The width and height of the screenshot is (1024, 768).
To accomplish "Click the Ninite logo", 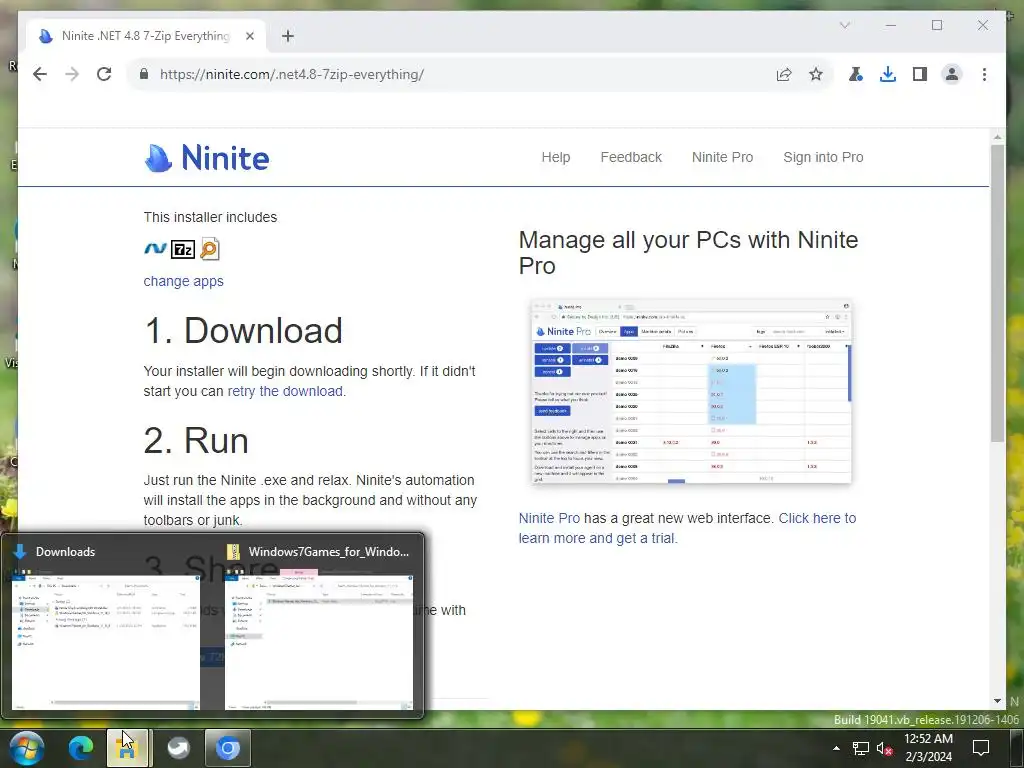I will (206, 157).
